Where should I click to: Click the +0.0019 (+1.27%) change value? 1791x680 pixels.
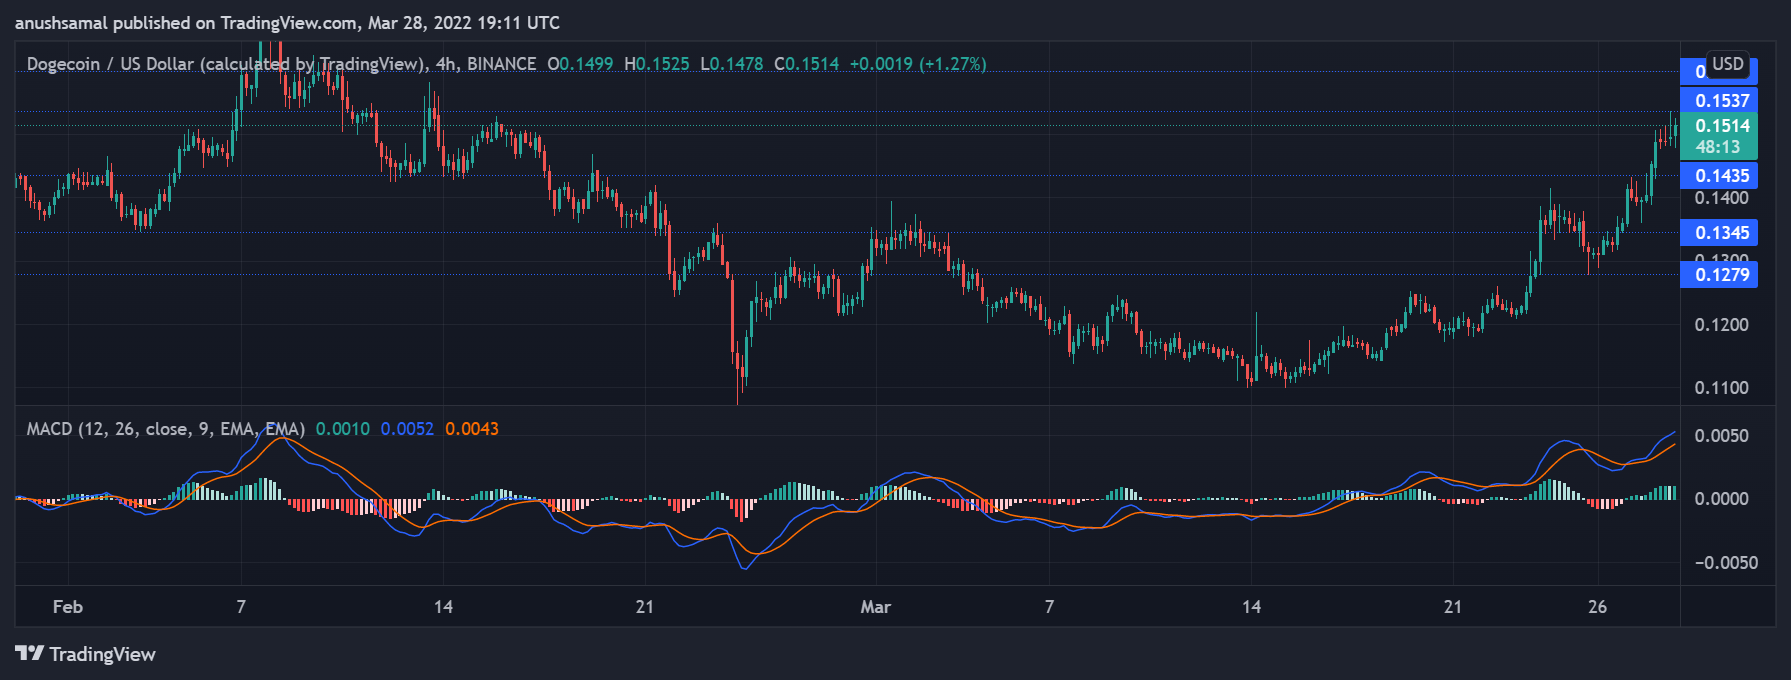(917, 64)
